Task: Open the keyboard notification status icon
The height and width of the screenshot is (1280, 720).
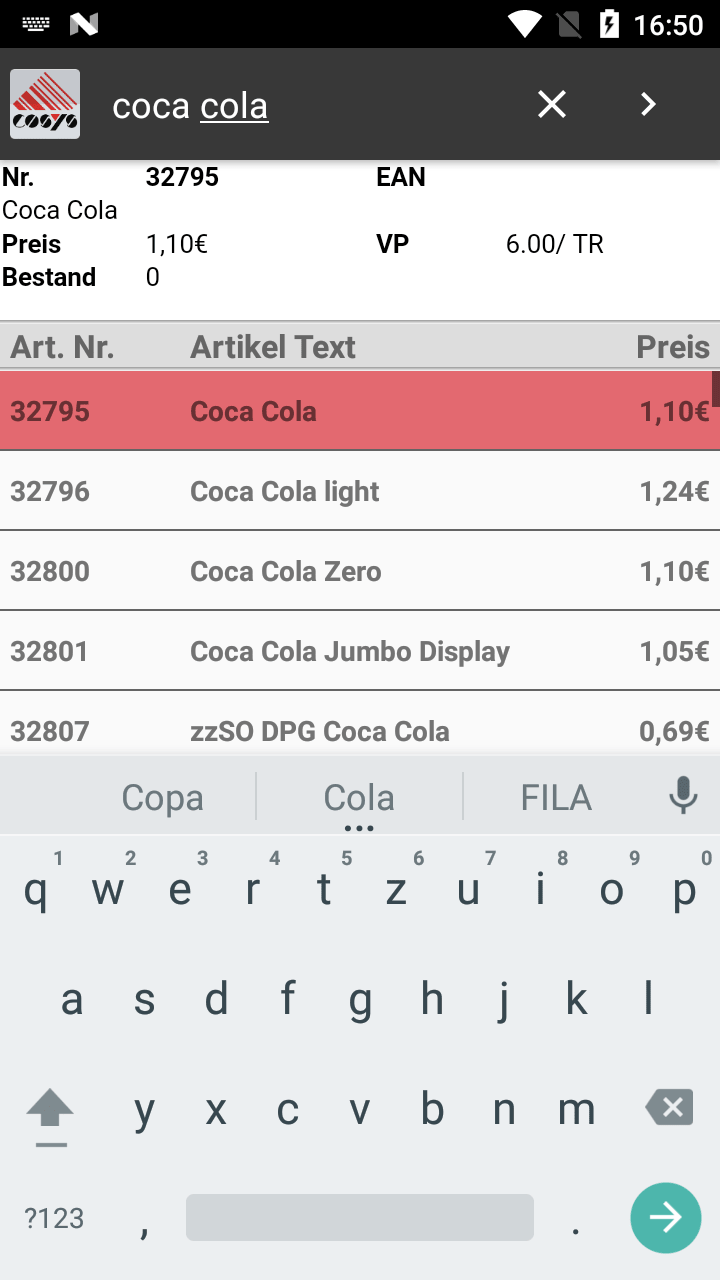Action: (36, 24)
